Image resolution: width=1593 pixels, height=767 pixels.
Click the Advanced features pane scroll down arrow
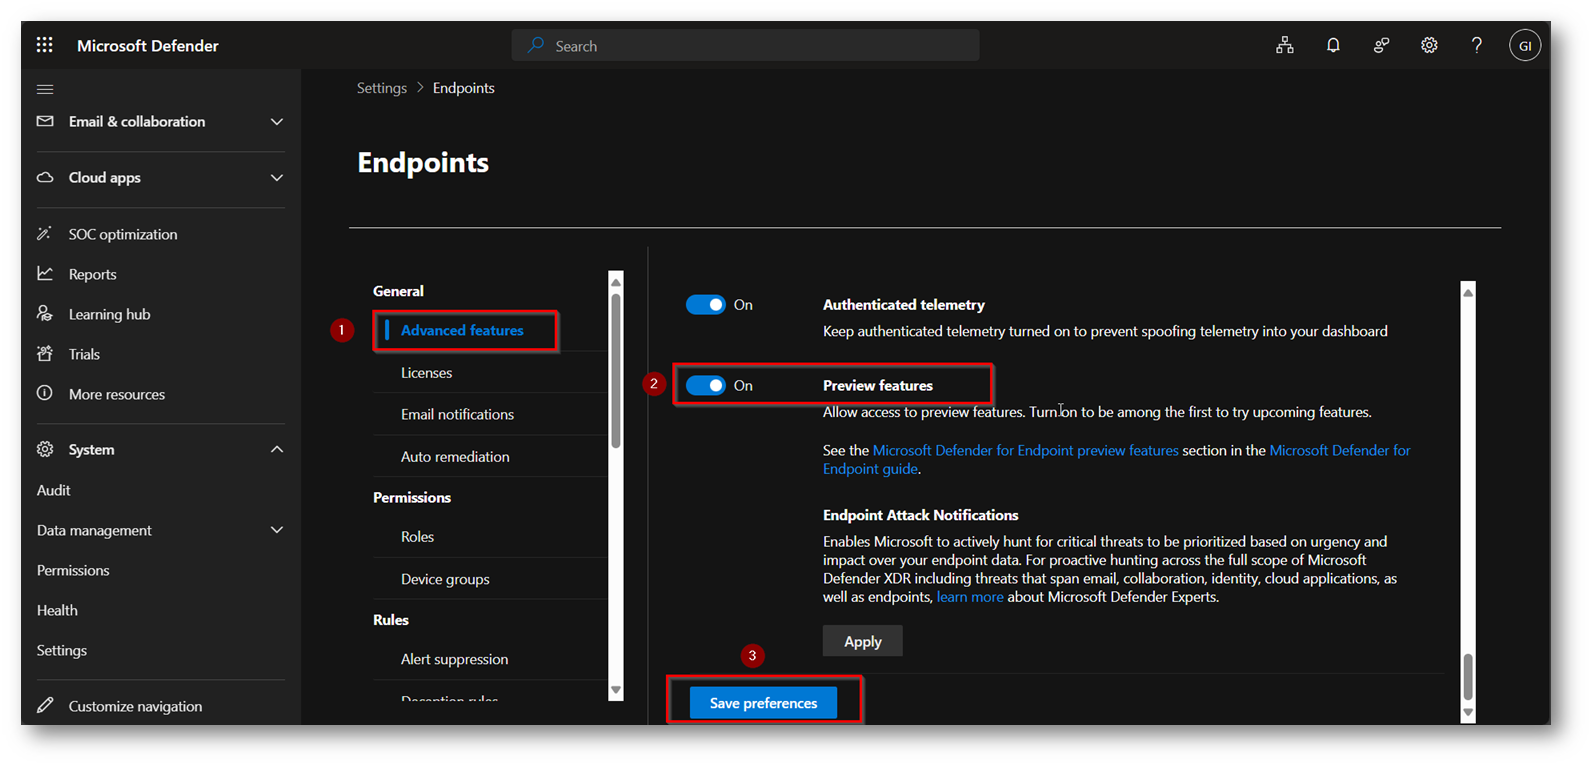click(1468, 713)
